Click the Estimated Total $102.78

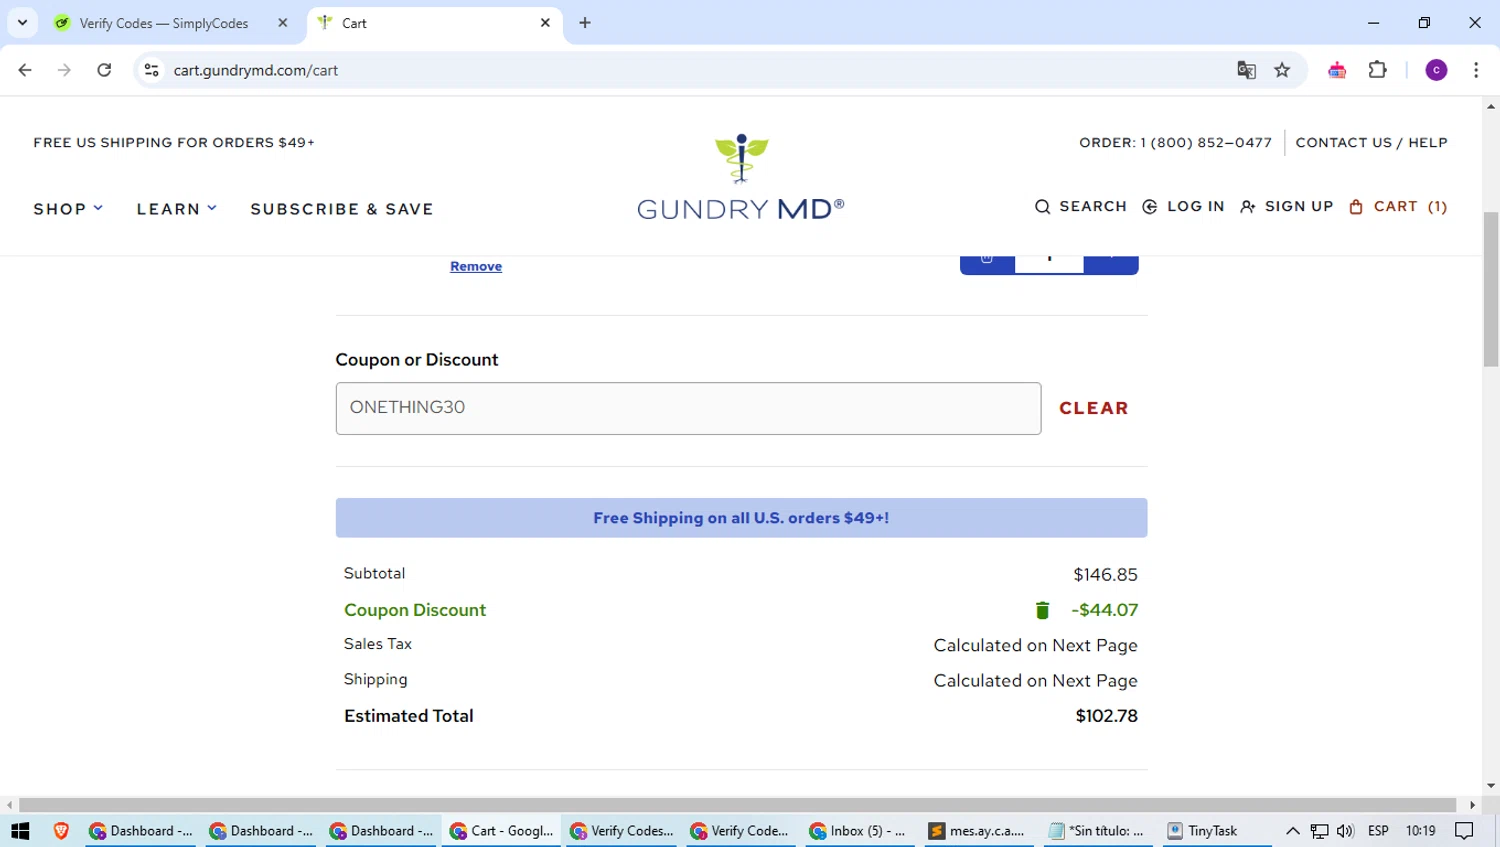coord(1106,716)
